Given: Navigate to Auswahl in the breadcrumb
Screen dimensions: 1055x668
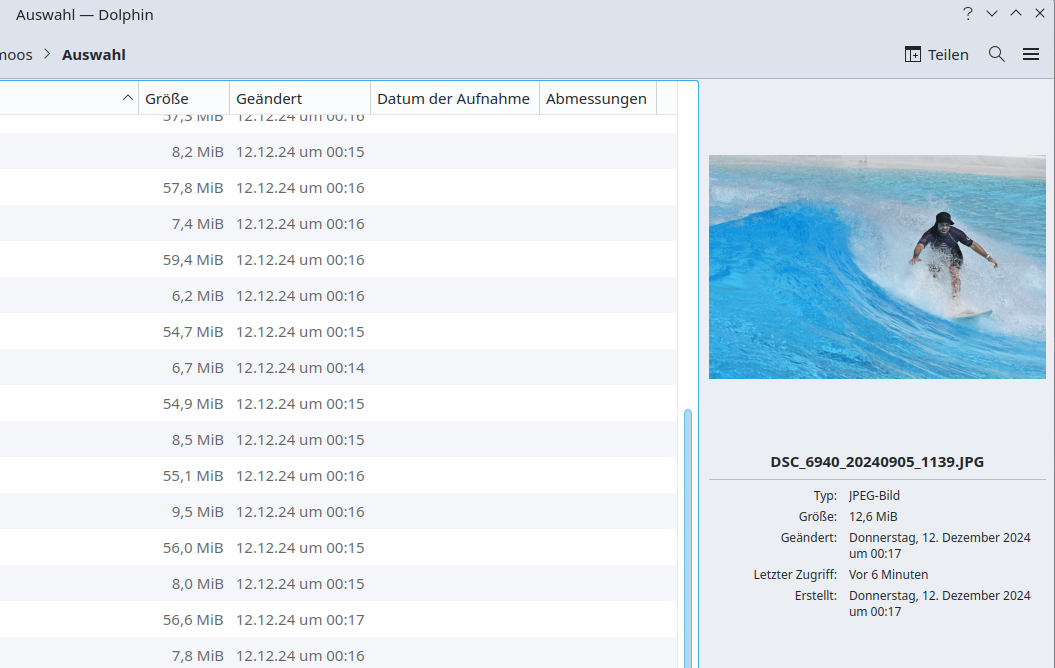Looking at the screenshot, I should tap(94, 54).
